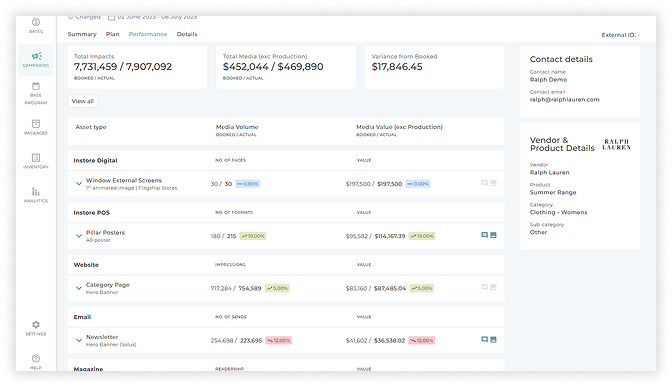The width and height of the screenshot is (672, 387).
Task: Switch to the Summary tab
Action: tap(82, 34)
